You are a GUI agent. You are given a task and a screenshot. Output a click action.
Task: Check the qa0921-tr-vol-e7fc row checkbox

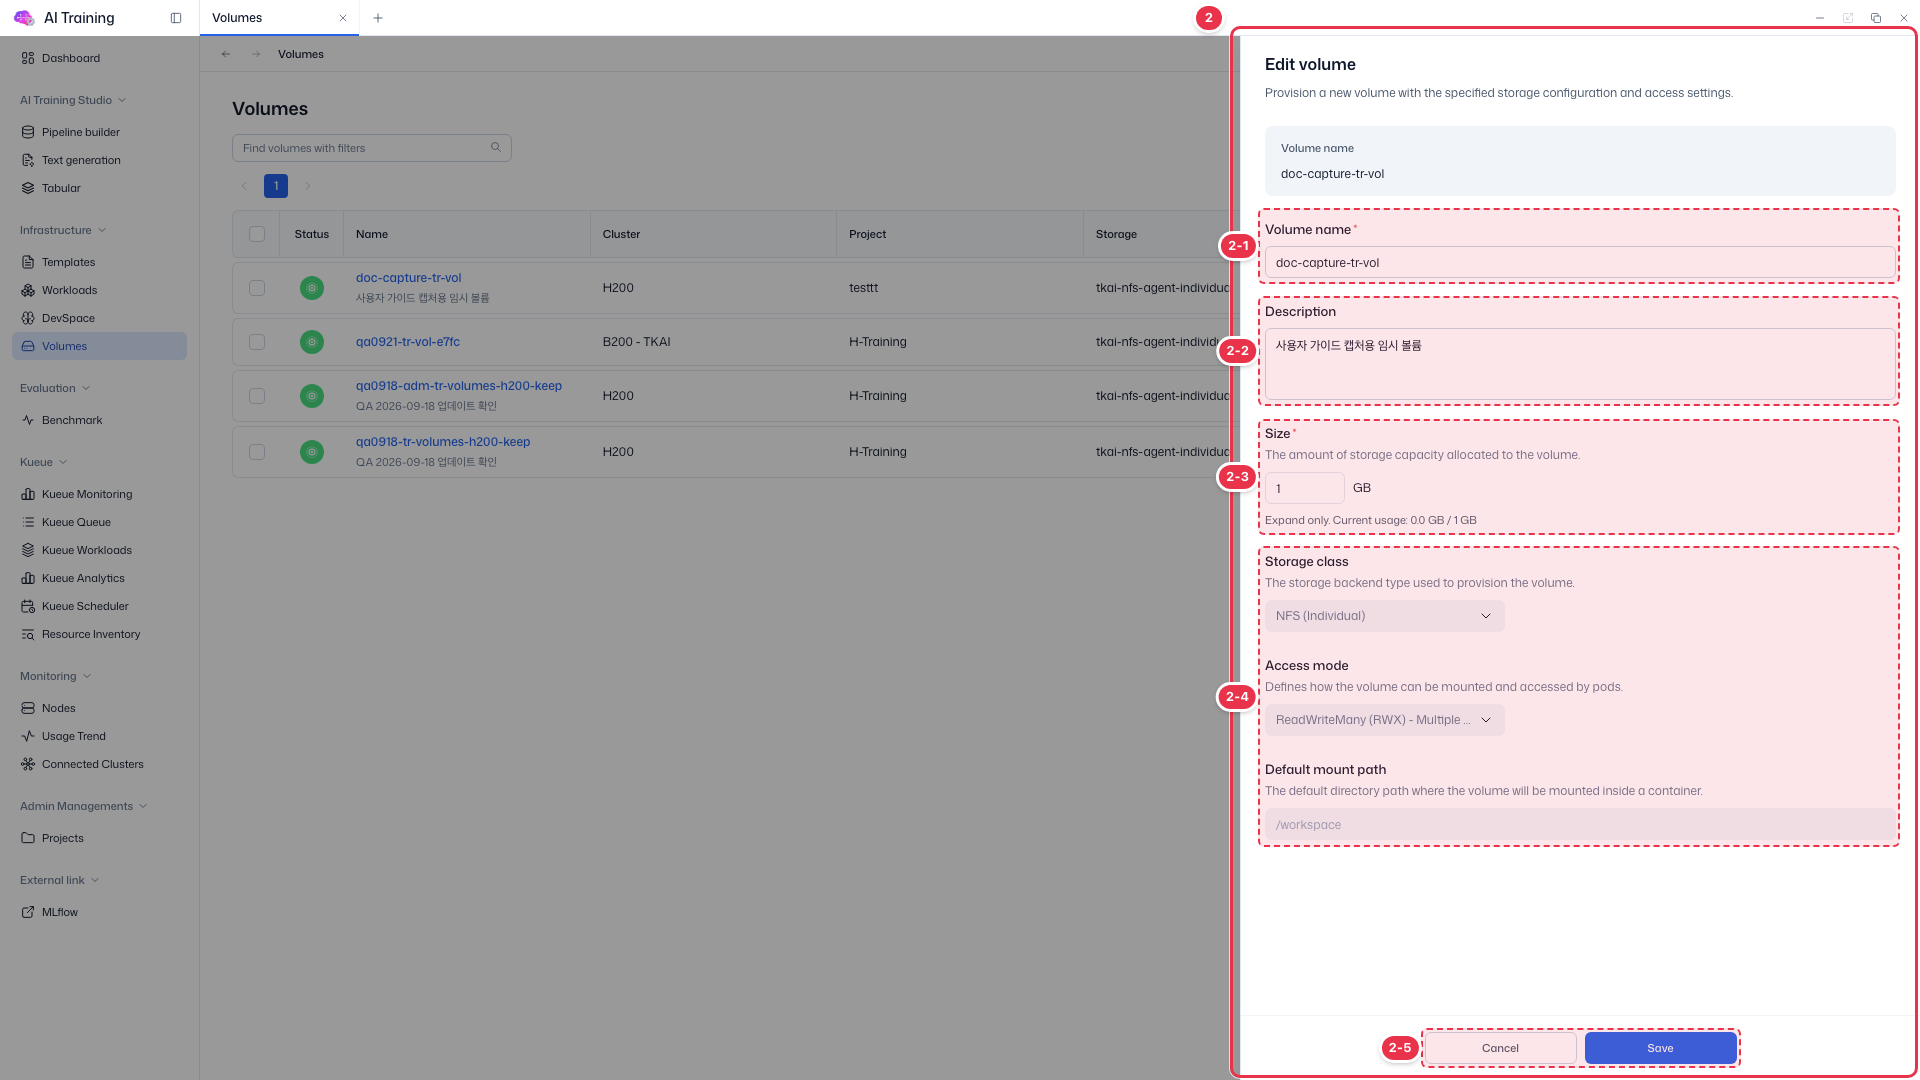point(257,342)
